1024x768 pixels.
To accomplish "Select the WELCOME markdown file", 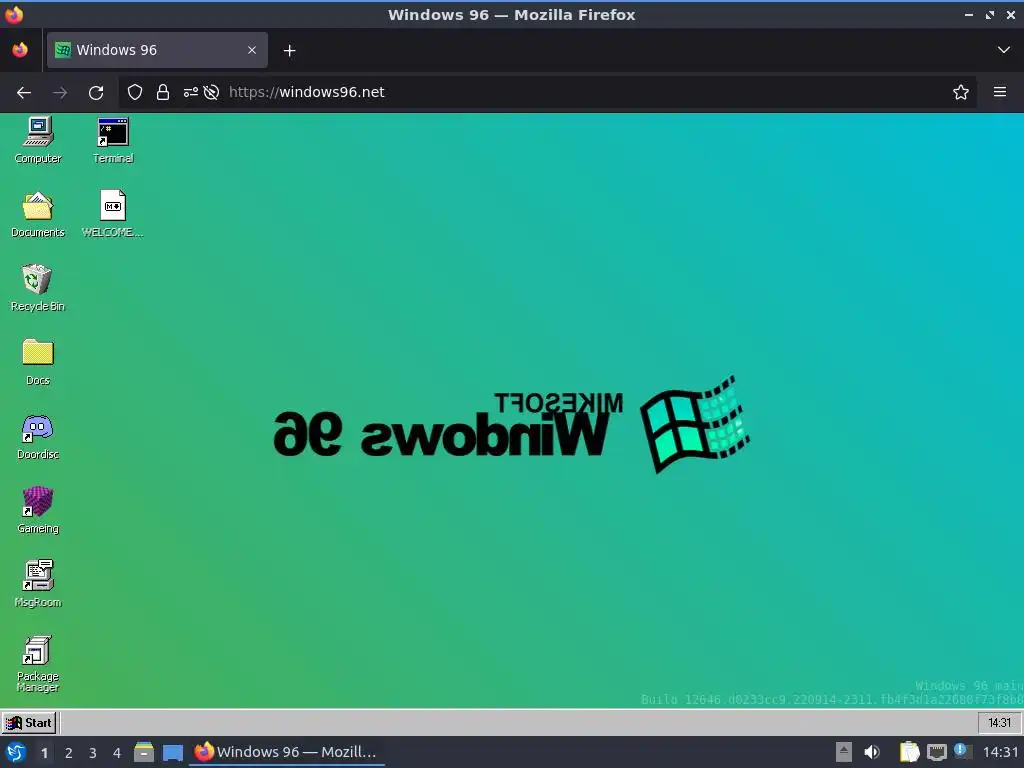I will (x=112, y=214).
